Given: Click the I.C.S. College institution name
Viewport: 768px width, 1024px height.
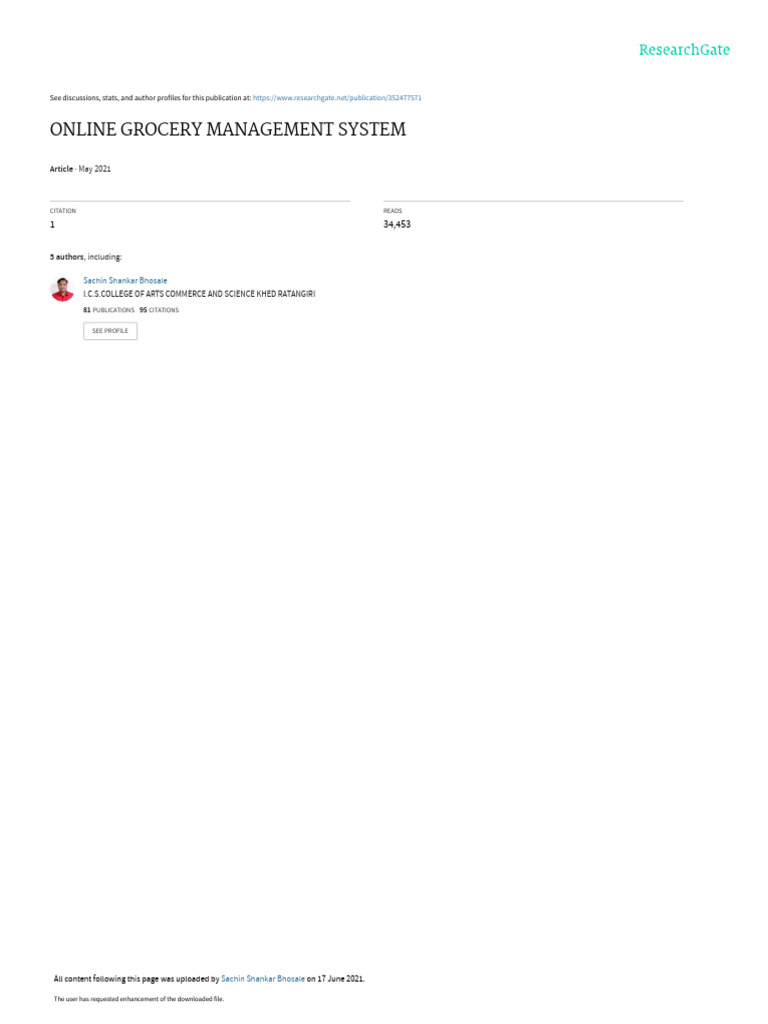Looking at the screenshot, I should click(199, 294).
